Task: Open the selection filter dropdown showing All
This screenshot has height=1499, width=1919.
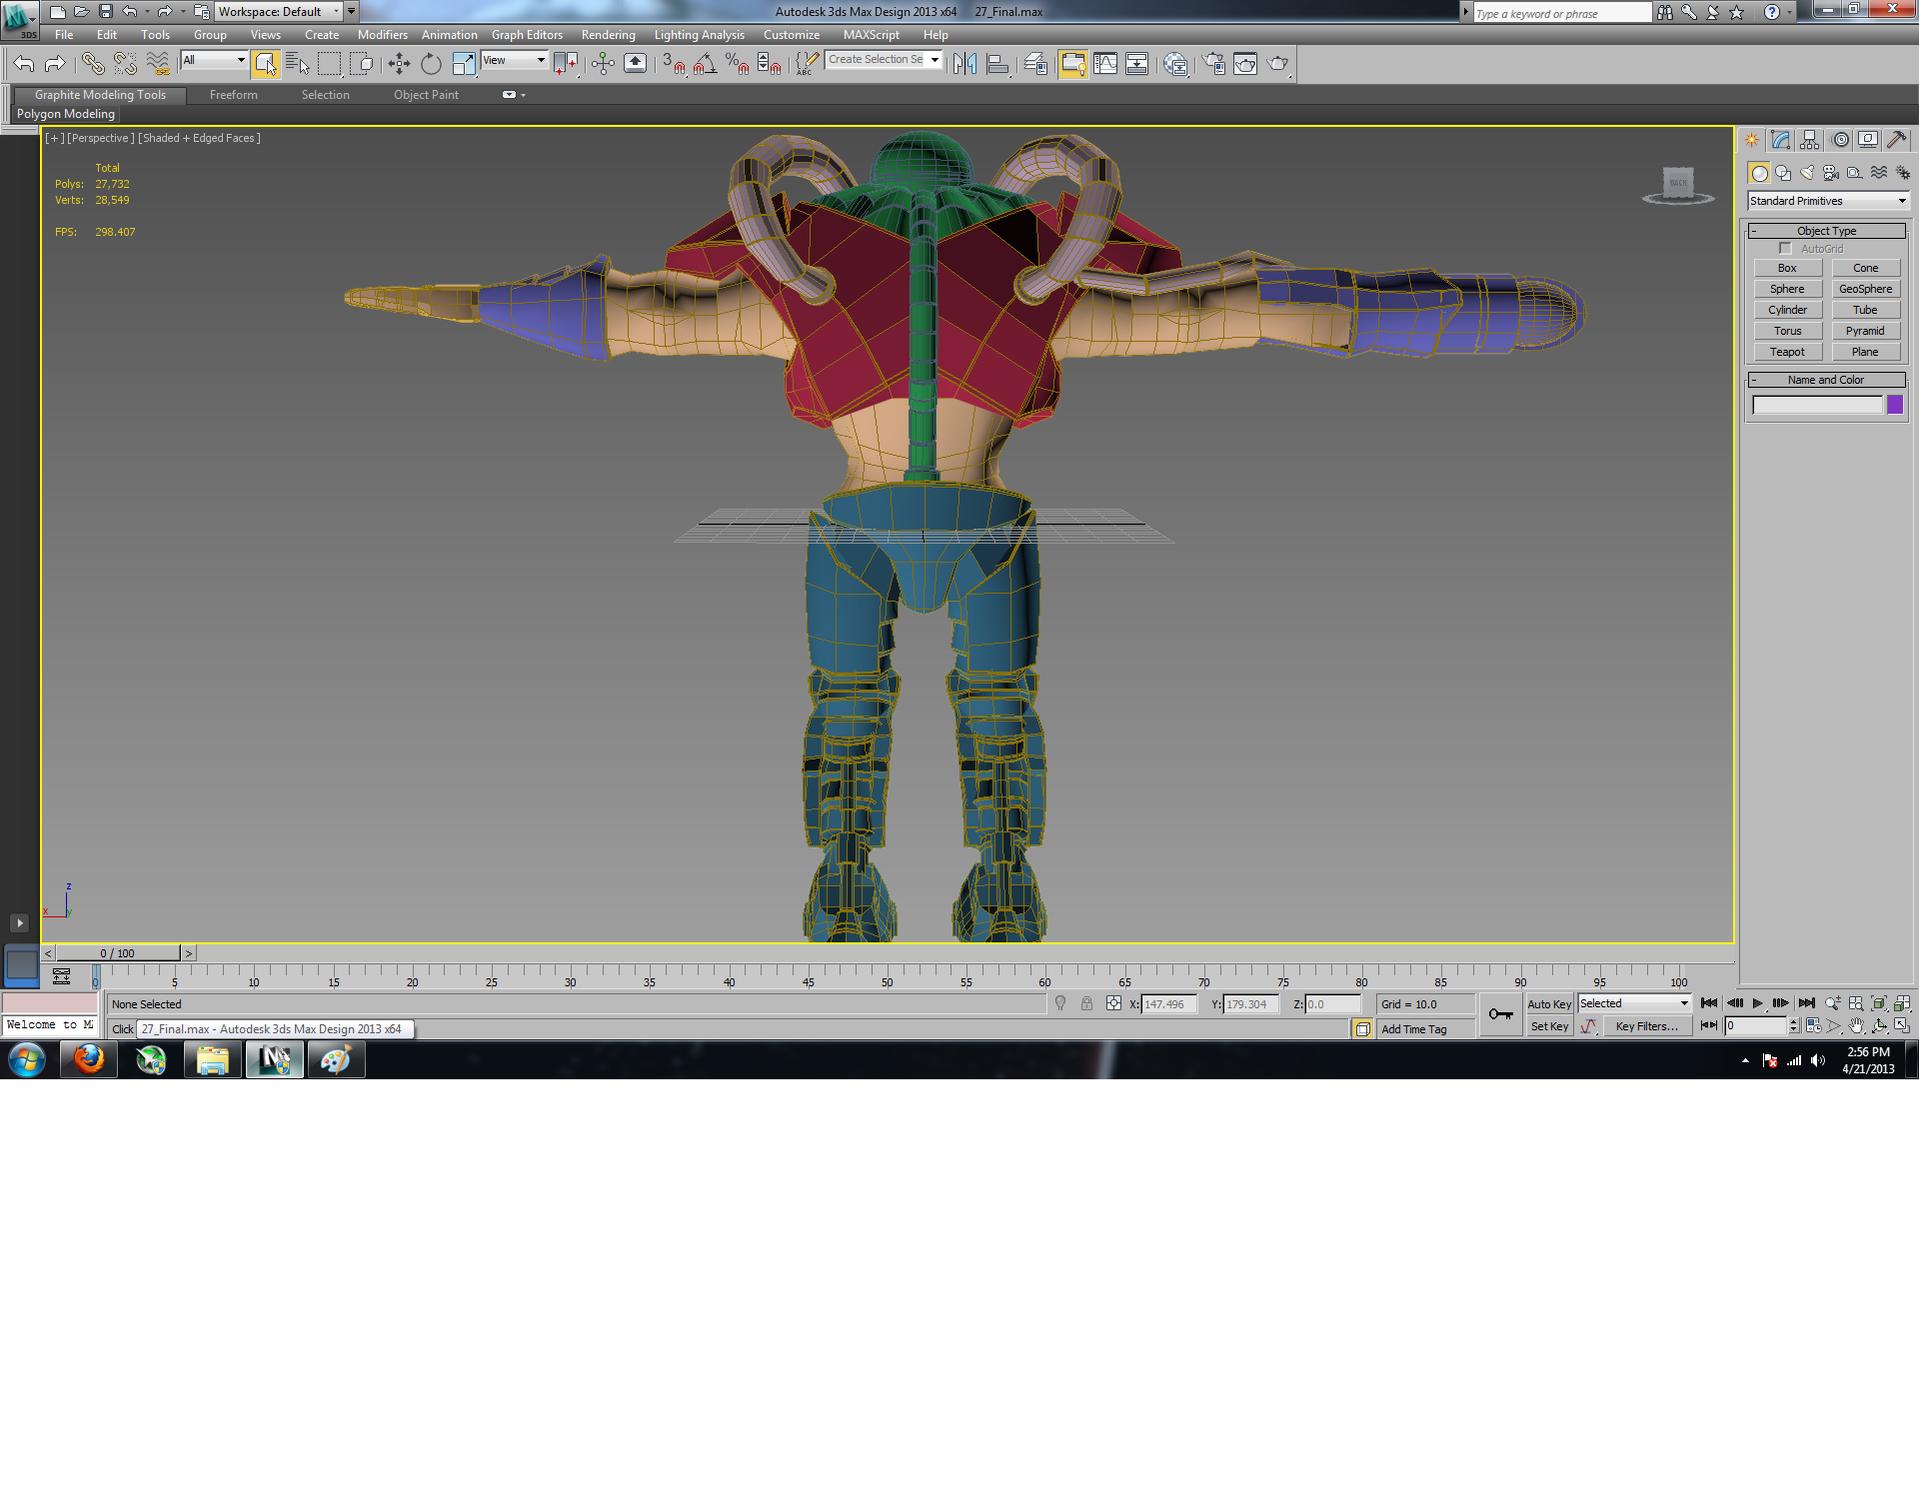Action: point(213,60)
